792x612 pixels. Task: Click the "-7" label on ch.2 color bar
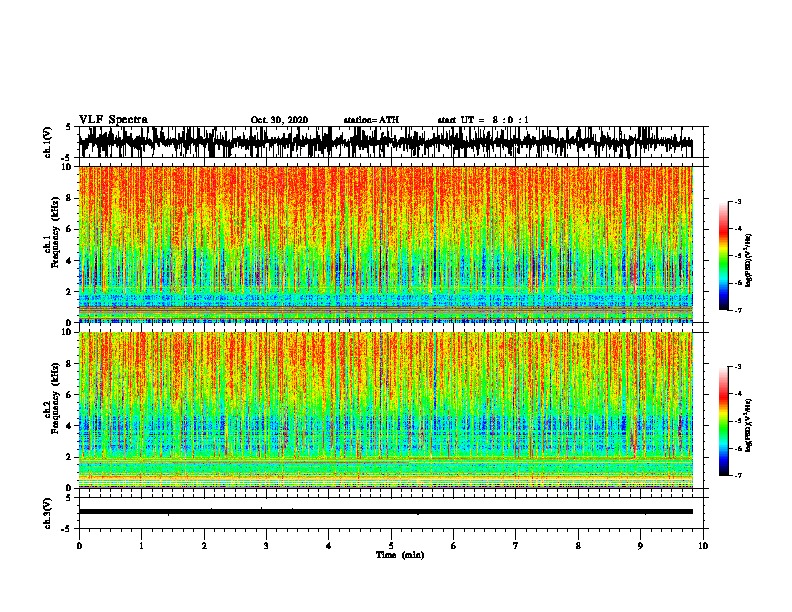coord(737,476)
